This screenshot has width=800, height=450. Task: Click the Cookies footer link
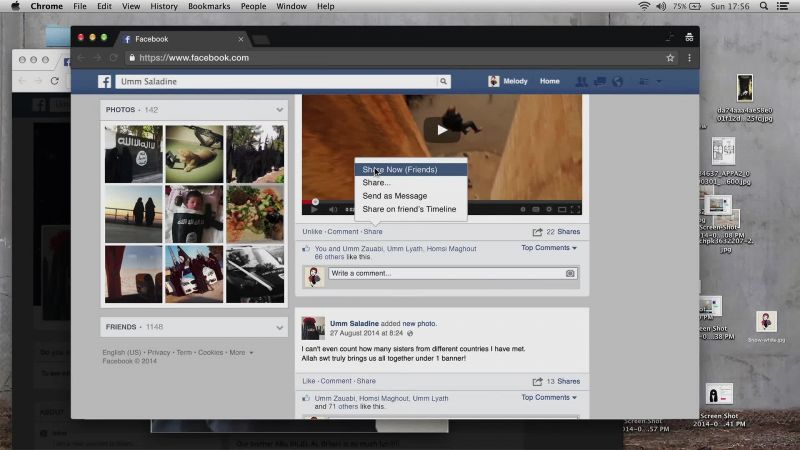click(x=210, y=353)
